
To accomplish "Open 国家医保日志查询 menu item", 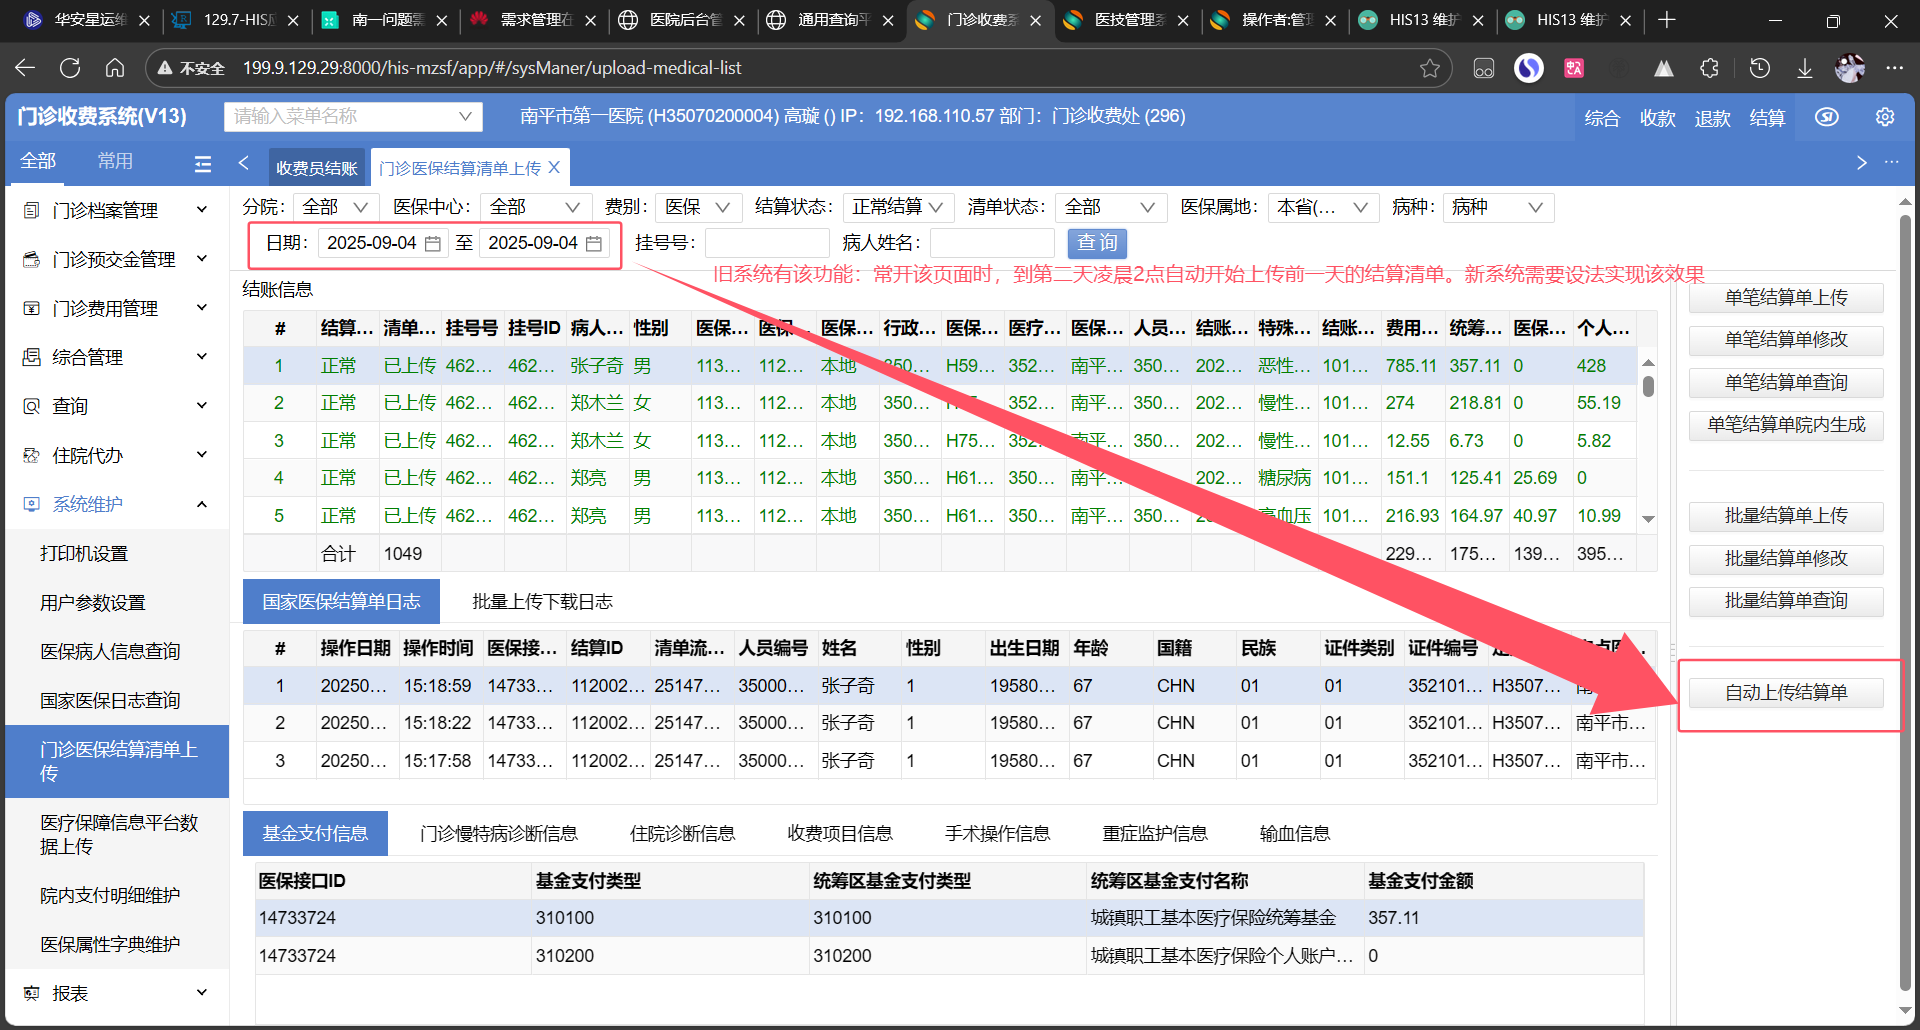I will click(110, 700).
